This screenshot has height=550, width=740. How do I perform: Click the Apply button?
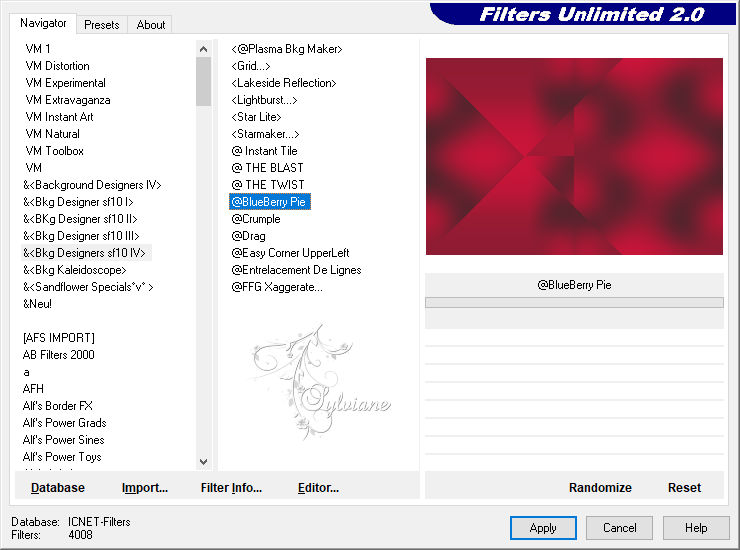pyautogui.click(x=543, y=528)
